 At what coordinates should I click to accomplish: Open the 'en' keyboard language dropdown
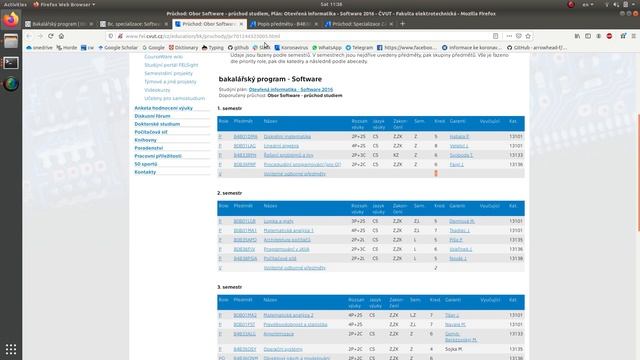(x=588, y=4)
